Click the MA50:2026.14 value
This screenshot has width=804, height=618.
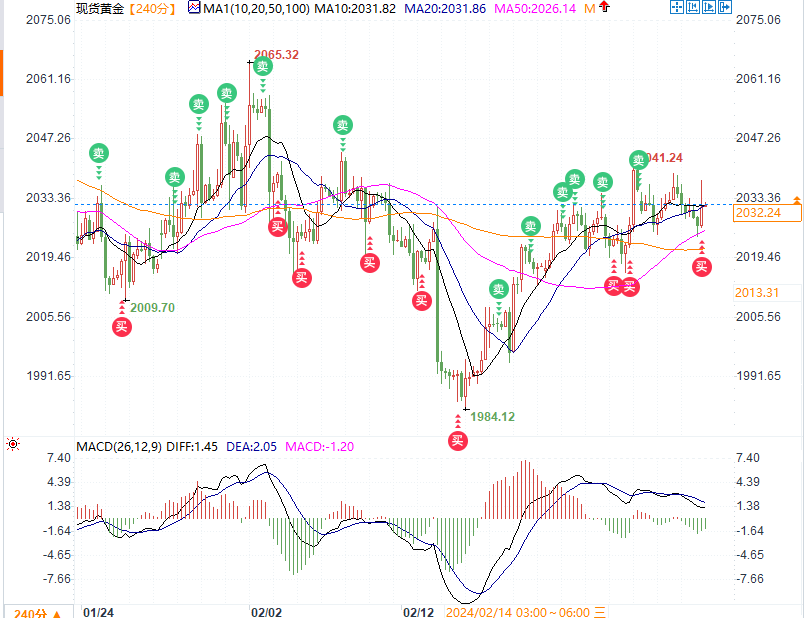535,8
